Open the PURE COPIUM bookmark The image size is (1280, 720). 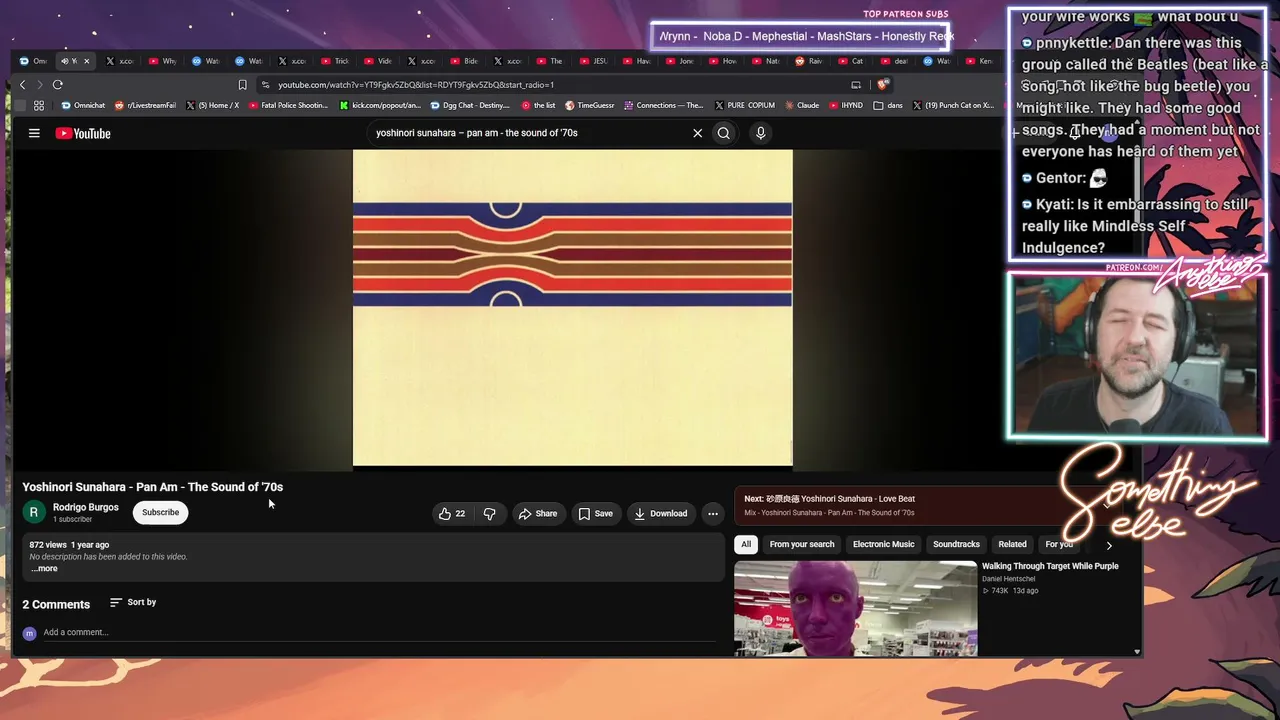745,105
